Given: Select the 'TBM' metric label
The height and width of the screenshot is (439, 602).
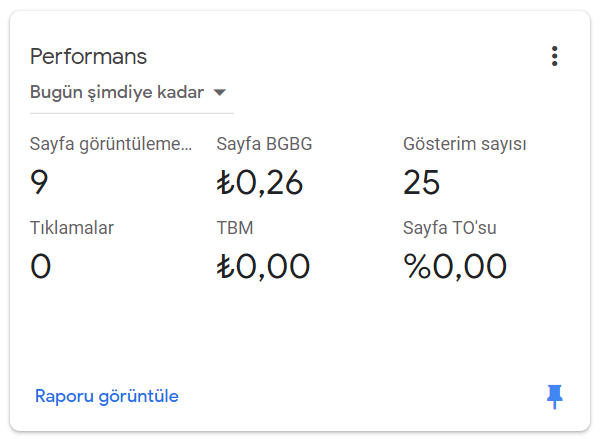Looking at the screenshot, I should pos(235,228).
